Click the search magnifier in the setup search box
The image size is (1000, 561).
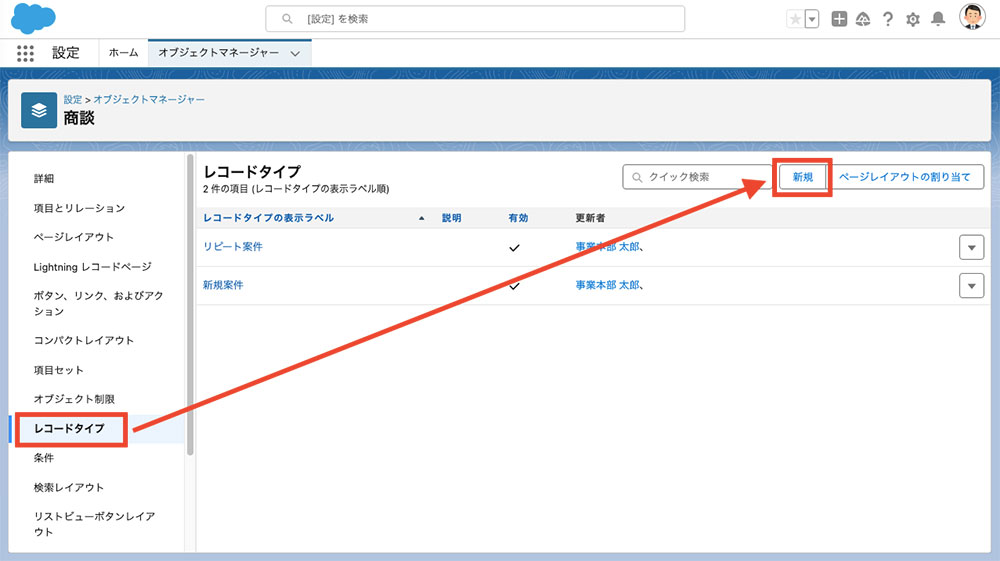point(288,19)
